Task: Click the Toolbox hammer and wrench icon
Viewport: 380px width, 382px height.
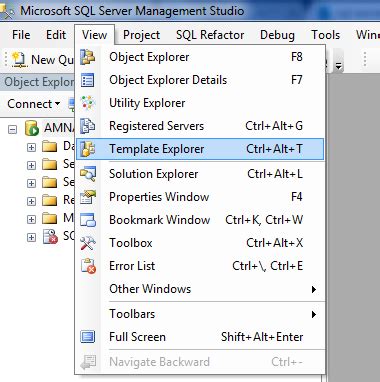Action: 88,243
